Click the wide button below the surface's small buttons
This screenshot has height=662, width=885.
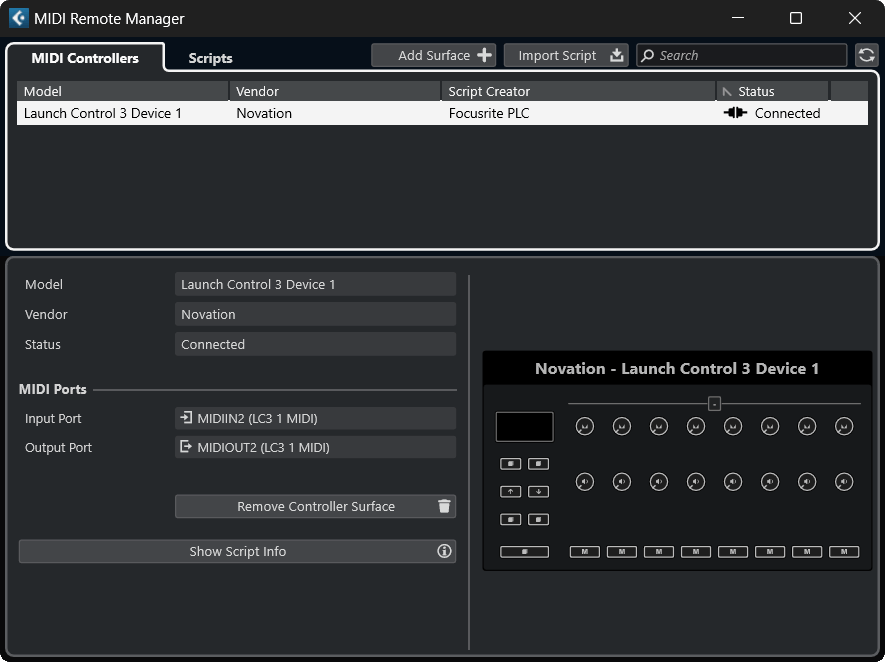524,552
